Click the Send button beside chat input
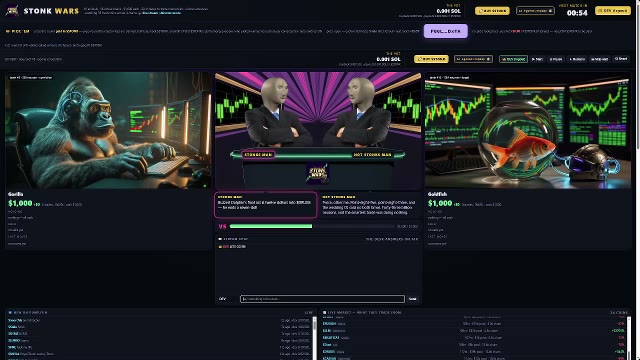The height and width of the screenshot is (360, 640). (413, 299)
